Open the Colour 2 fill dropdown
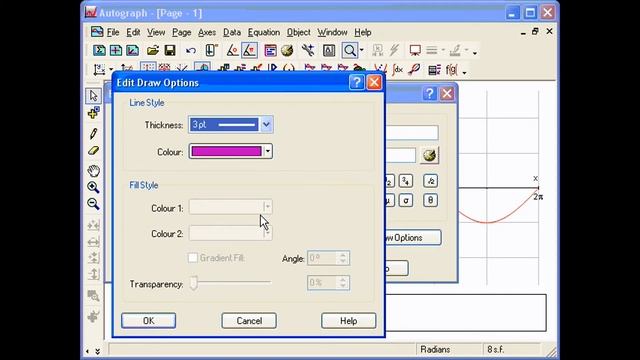 (267, 233)
